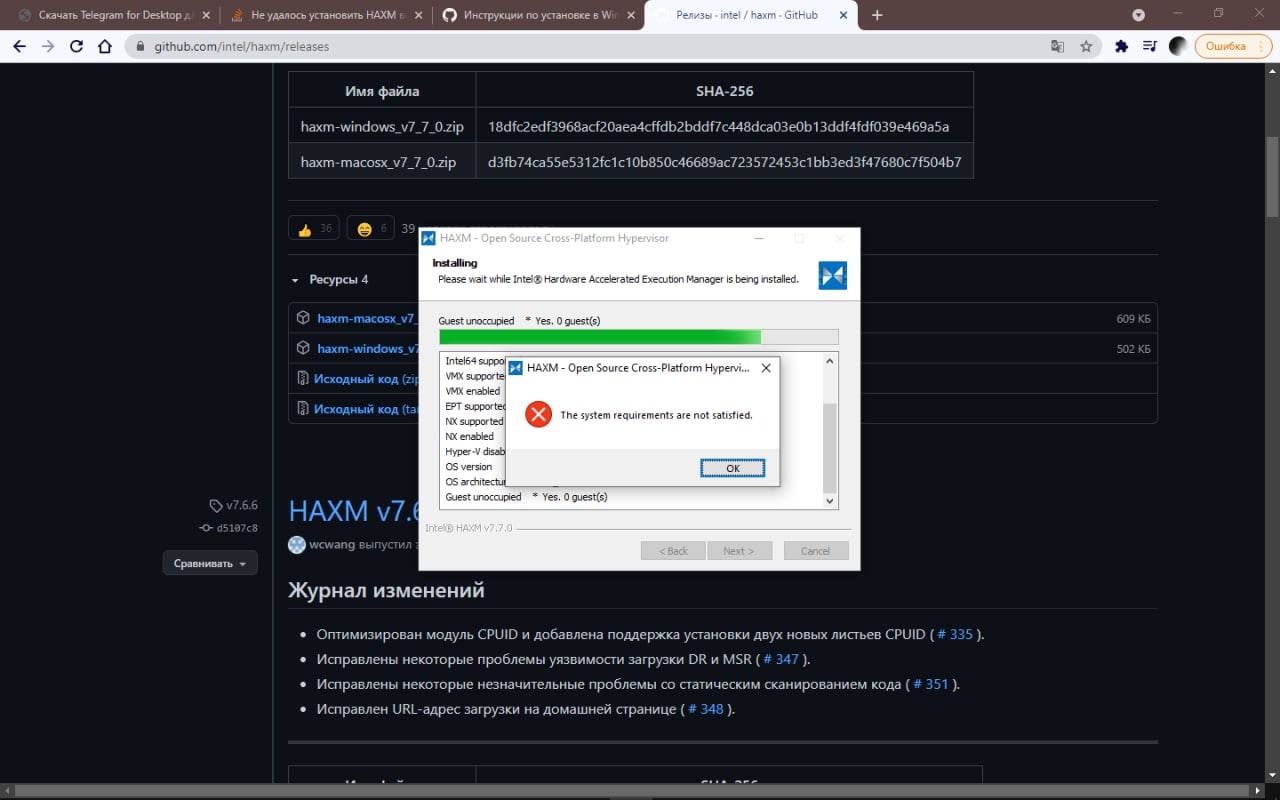The width and height of the screenshot is (1280, 800).
Task: Select the "Релизы - intel / haxm" tab
Action: [751, 15]
